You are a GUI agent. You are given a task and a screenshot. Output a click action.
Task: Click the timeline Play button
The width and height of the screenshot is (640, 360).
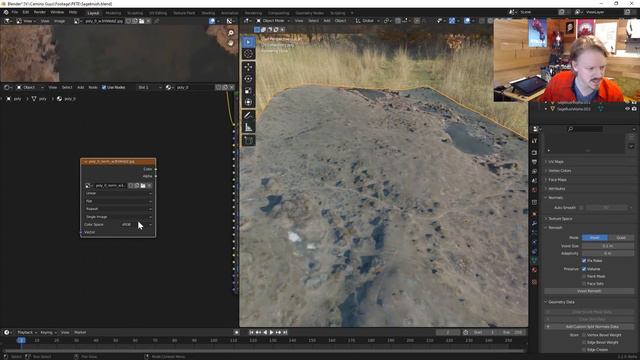click(x=271, y=332)
